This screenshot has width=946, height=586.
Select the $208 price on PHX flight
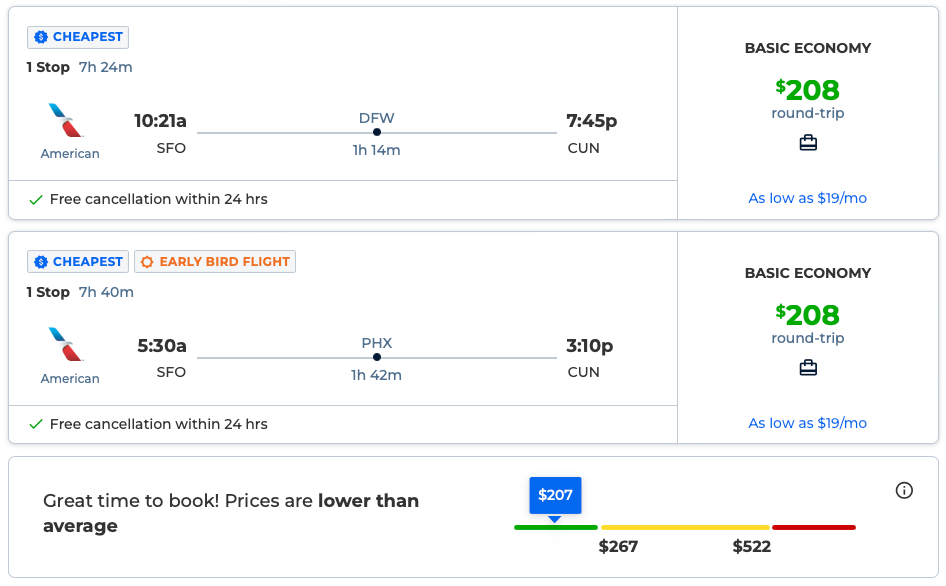pos(807,315)
